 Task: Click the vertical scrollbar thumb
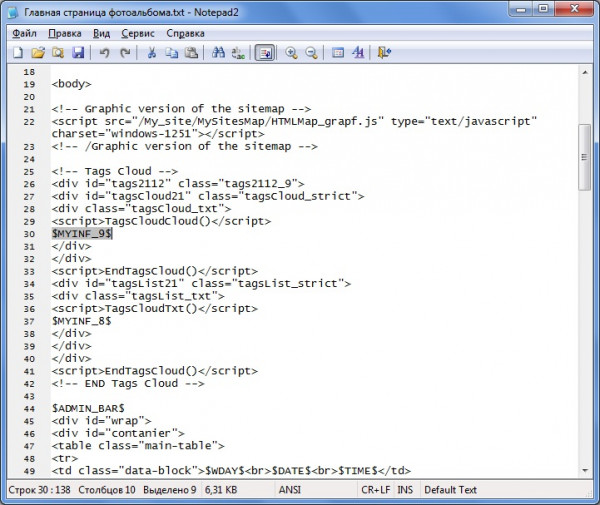584,157
